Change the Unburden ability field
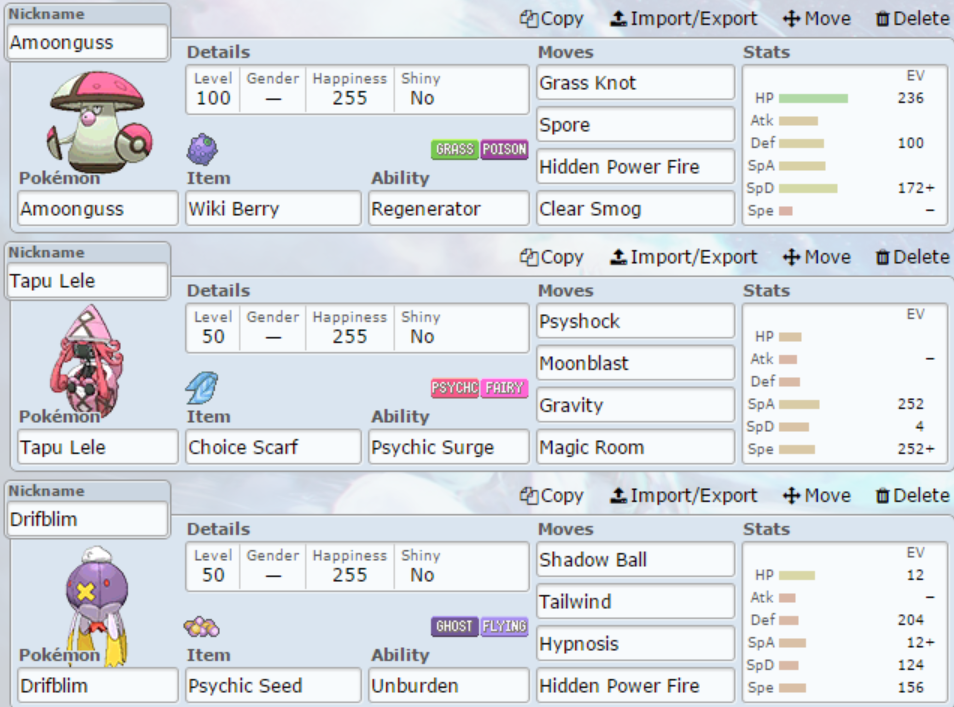The height and width of the screenshot is (707, 954). click(449, 686)
